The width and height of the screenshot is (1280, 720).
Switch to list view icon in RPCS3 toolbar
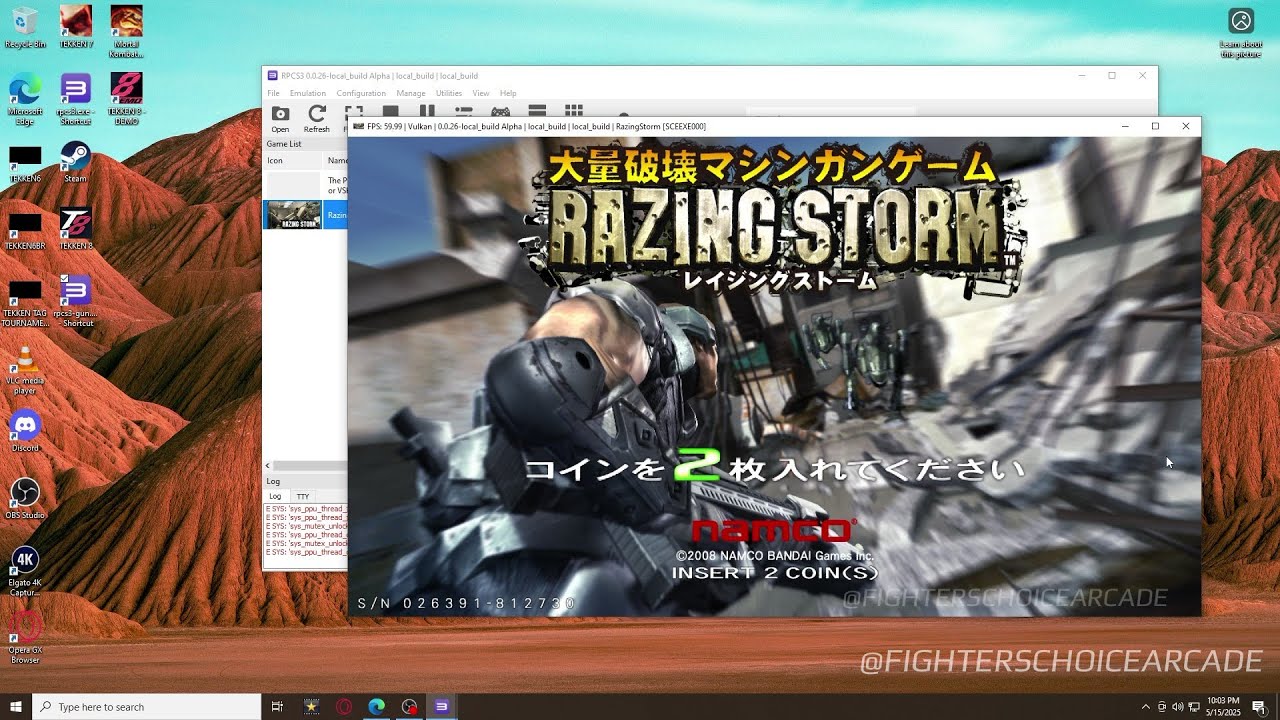coord(537,112)
